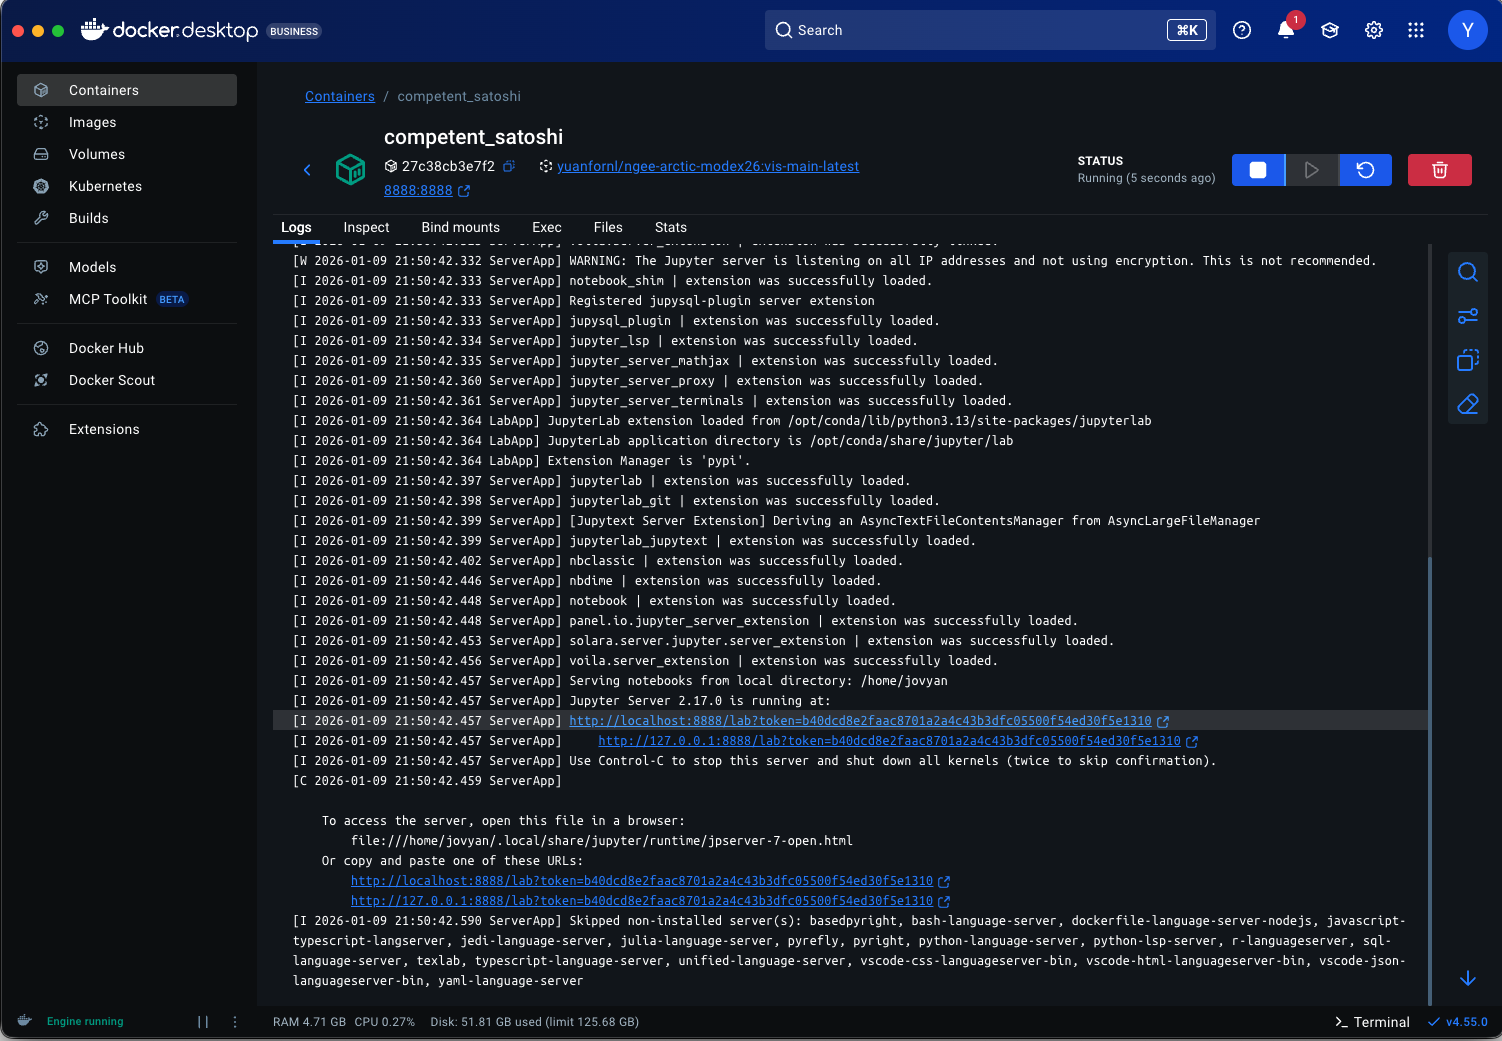Open the apps grid menu
1502x1041 pixels.
(1416, 30)
